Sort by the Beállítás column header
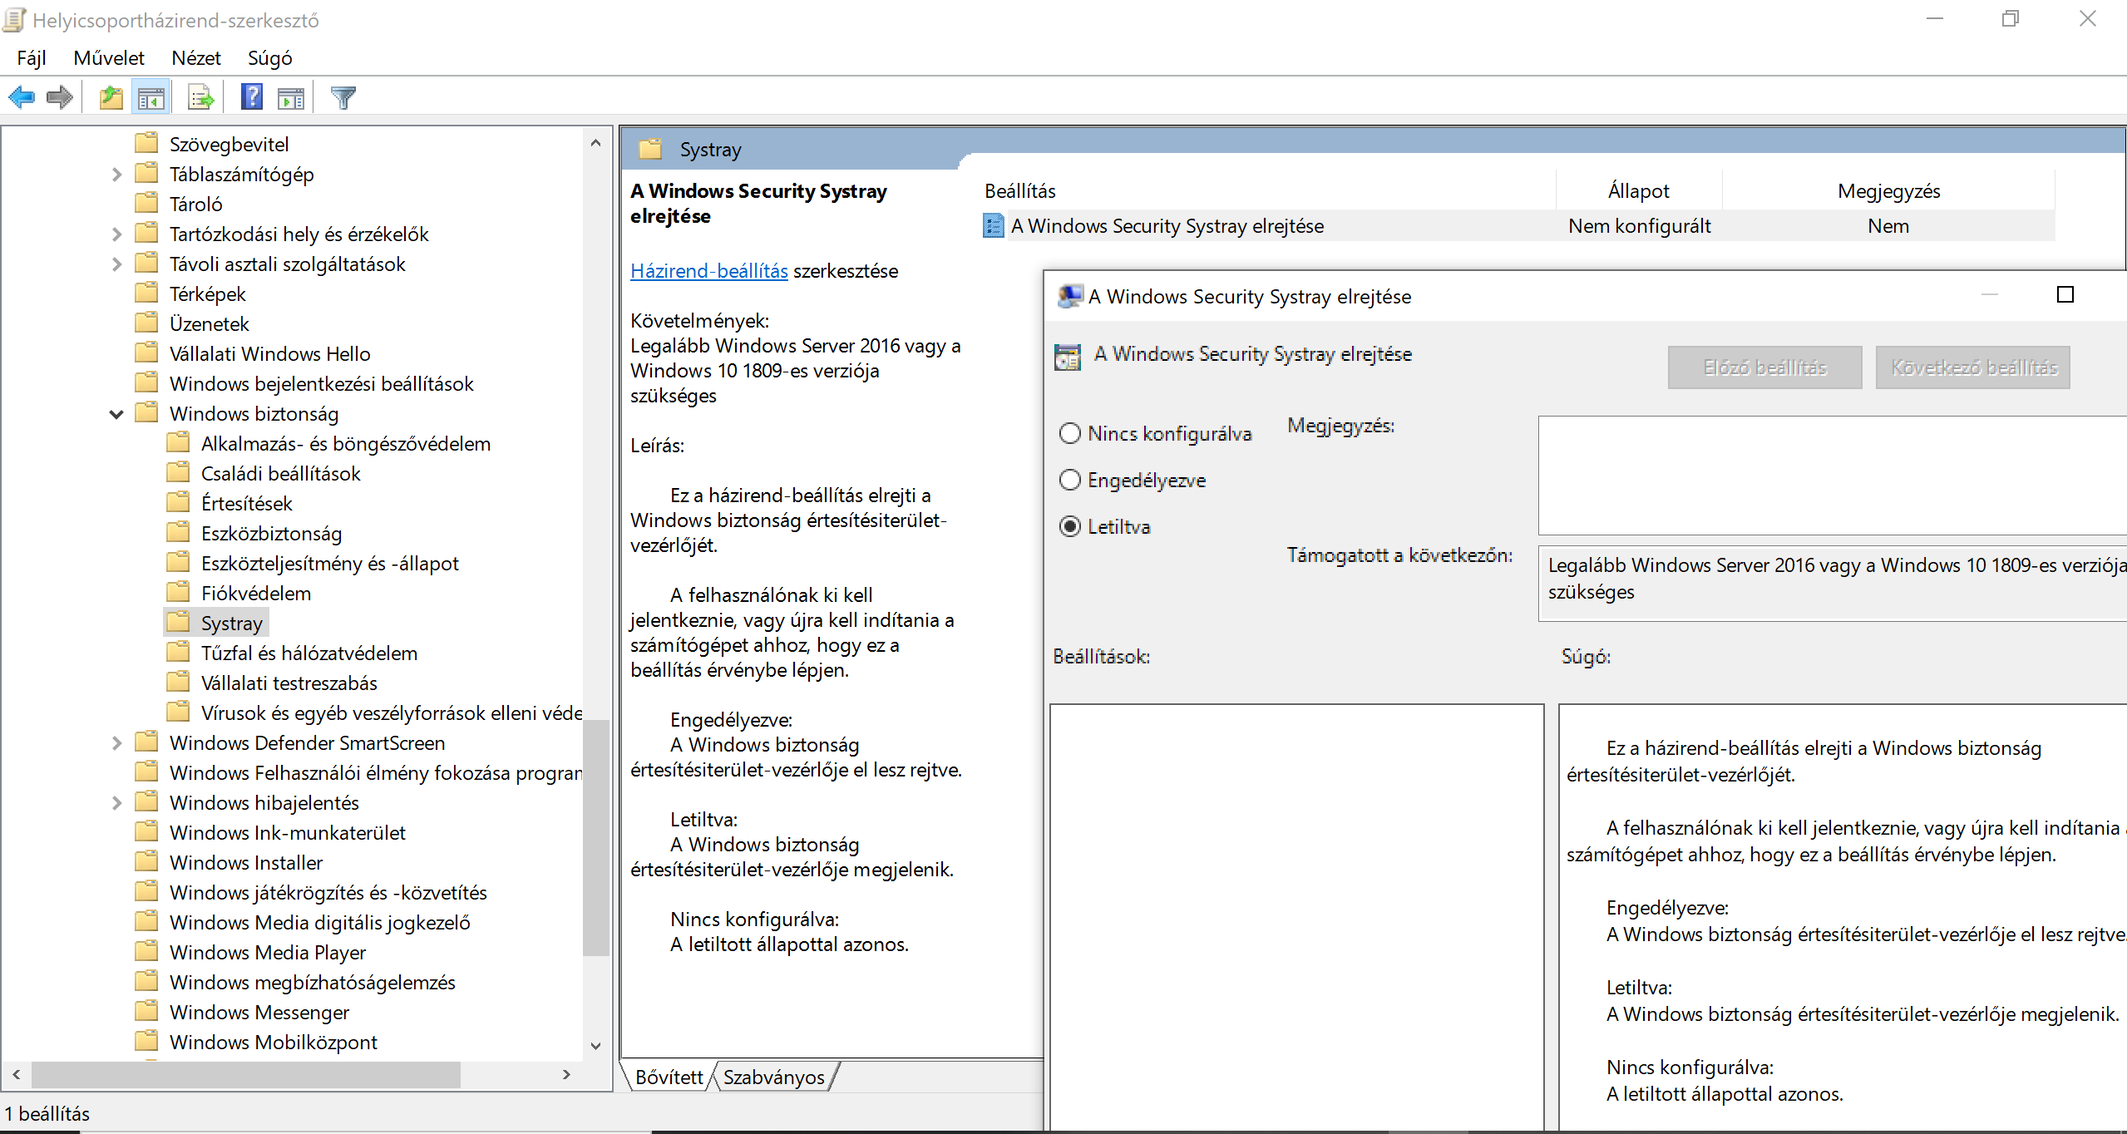The image size is (2127, 1134). [1266, 190]
